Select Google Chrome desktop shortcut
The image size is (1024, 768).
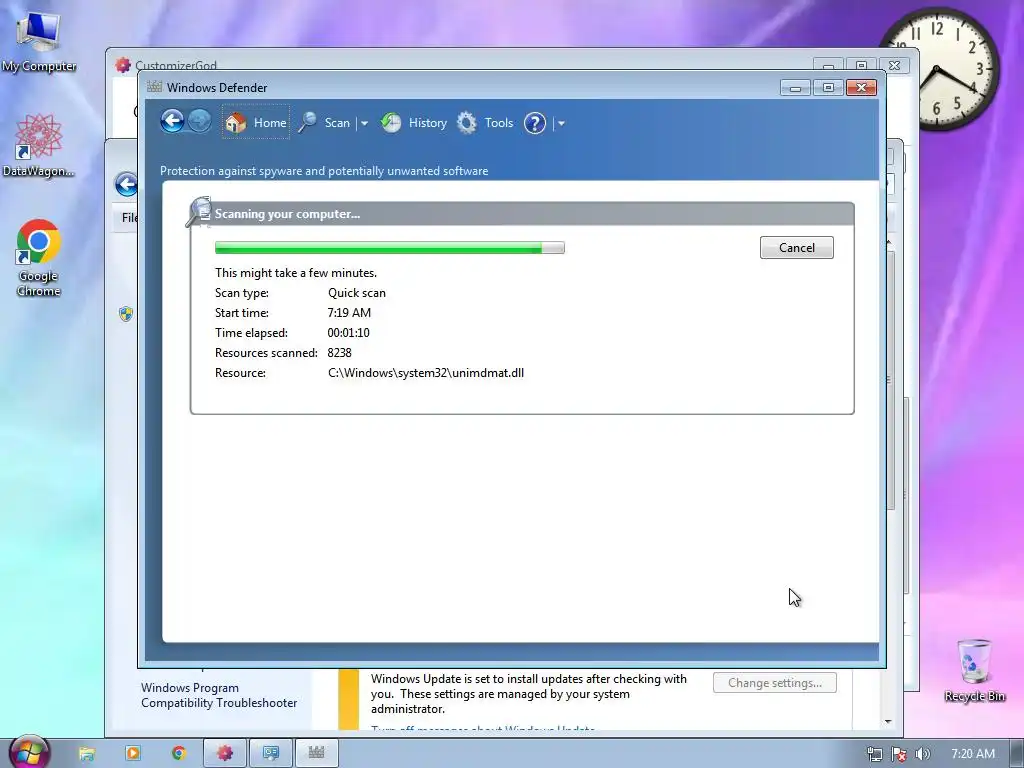tap(39, 258)
